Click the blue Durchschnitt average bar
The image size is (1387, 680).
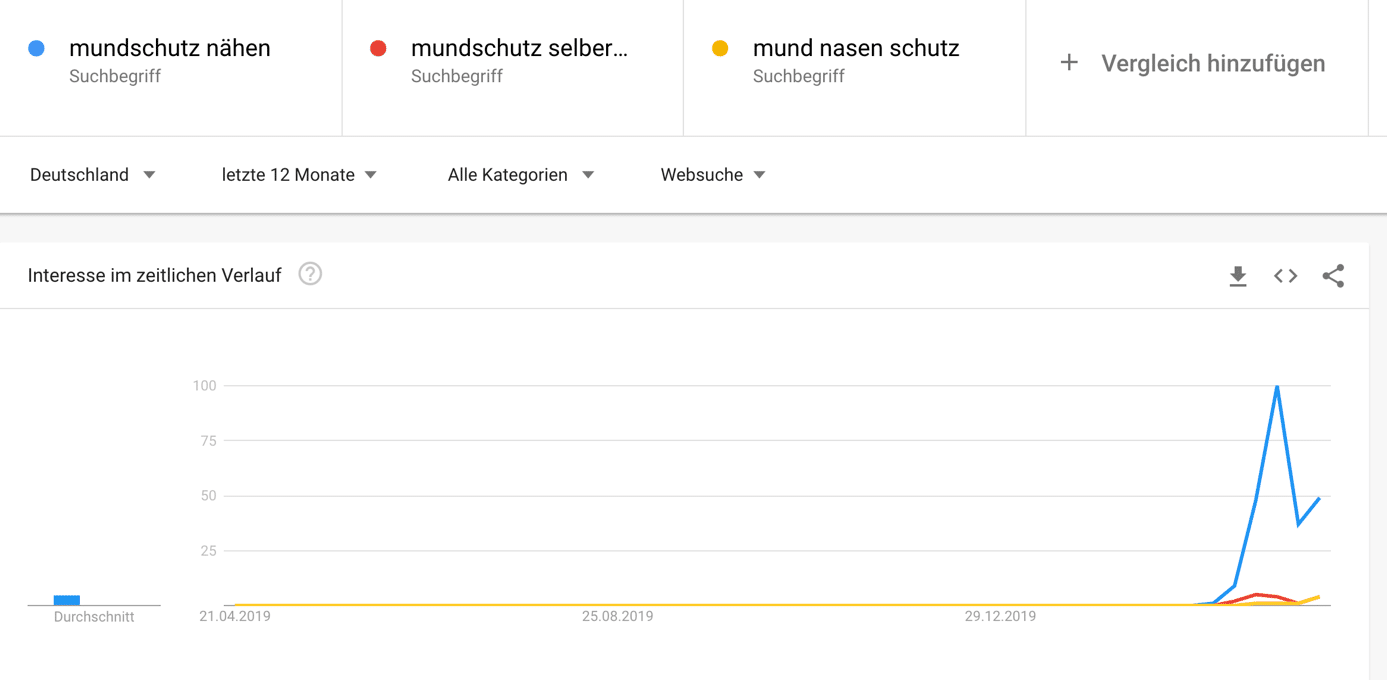pyautogui.click(x=67, y=600)
